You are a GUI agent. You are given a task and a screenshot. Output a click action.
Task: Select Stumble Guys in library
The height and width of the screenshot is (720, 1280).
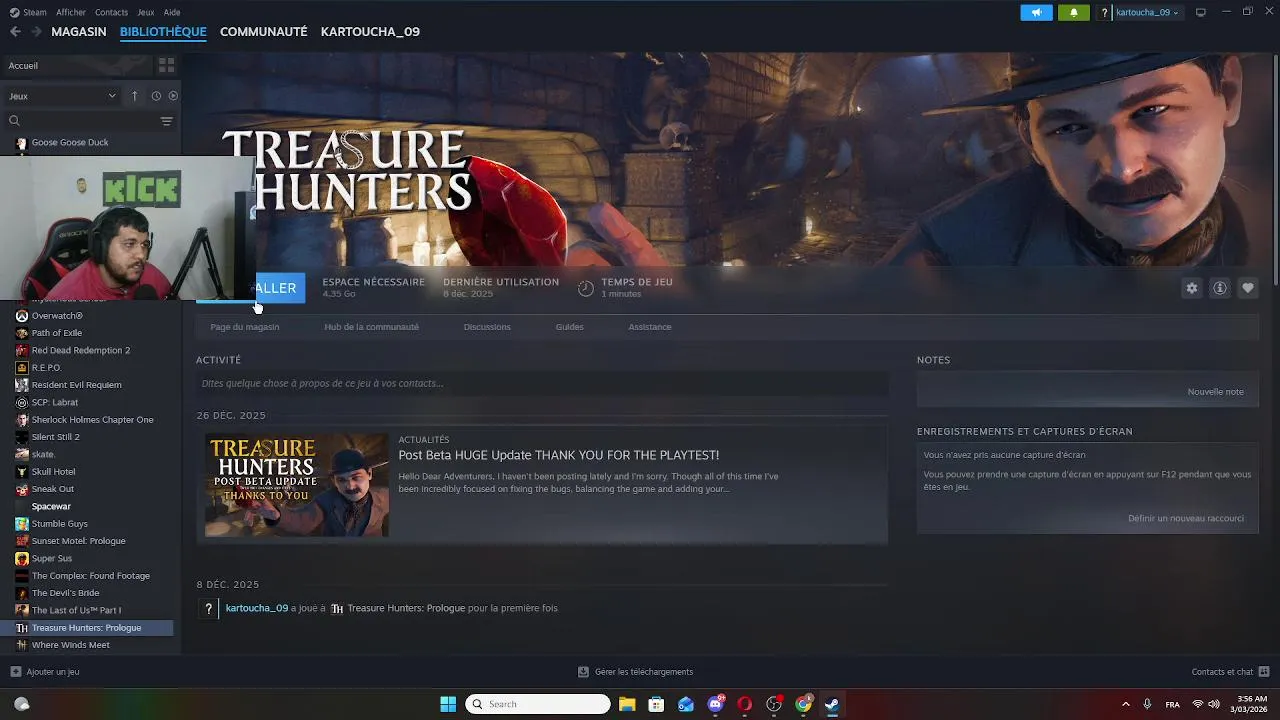tap(60, 524)
